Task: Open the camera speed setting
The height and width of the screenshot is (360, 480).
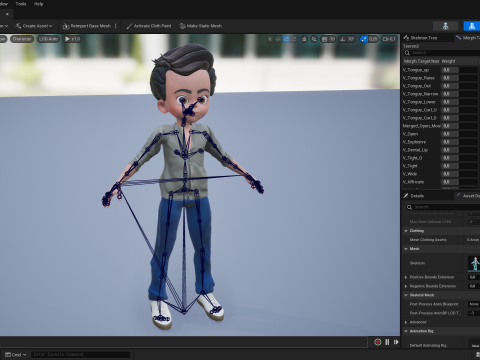Action: pyautogui.click(x=389, y=39)
